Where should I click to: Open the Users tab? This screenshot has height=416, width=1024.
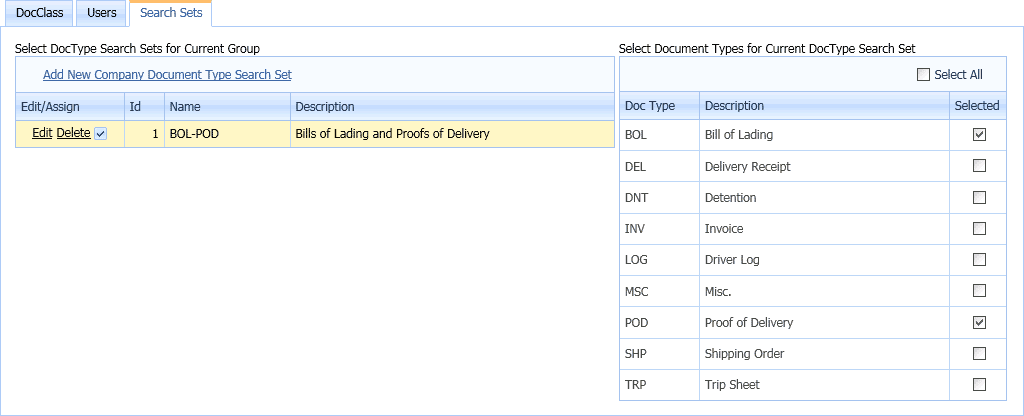[x=102, y=13]
